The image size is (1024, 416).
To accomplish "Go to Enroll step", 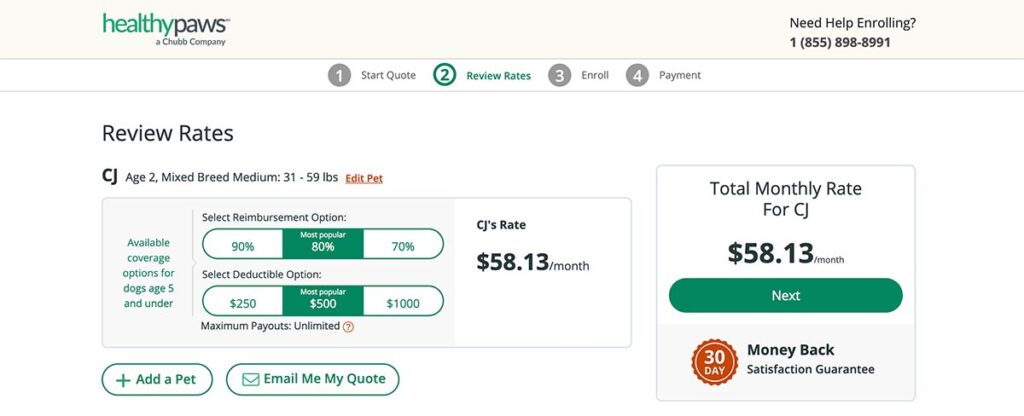I will pos(595,75).
